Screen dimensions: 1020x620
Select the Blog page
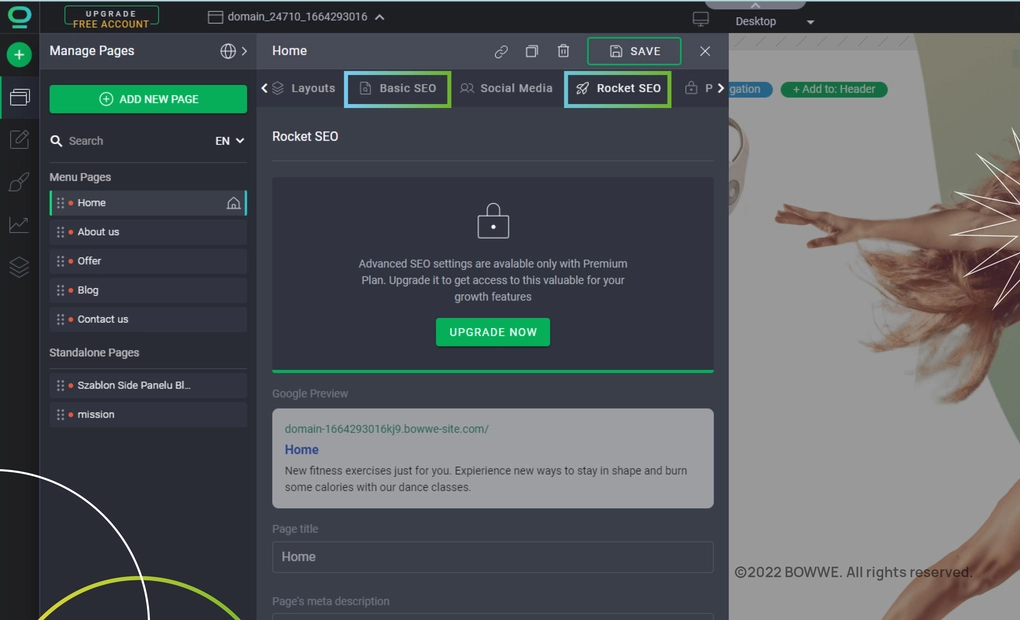click(148, 290)
